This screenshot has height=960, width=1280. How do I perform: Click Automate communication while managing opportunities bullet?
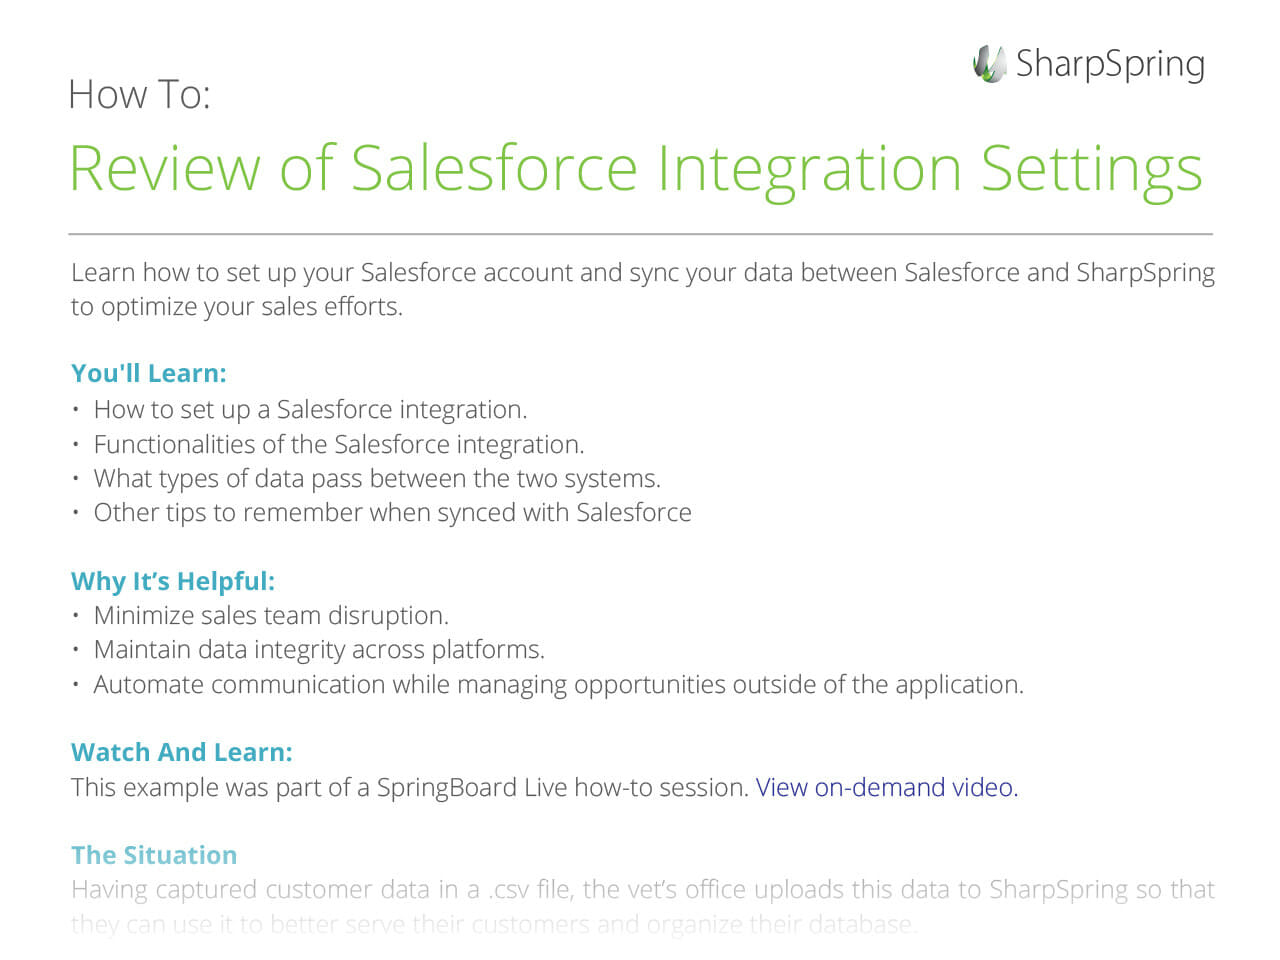pos(558,684)
